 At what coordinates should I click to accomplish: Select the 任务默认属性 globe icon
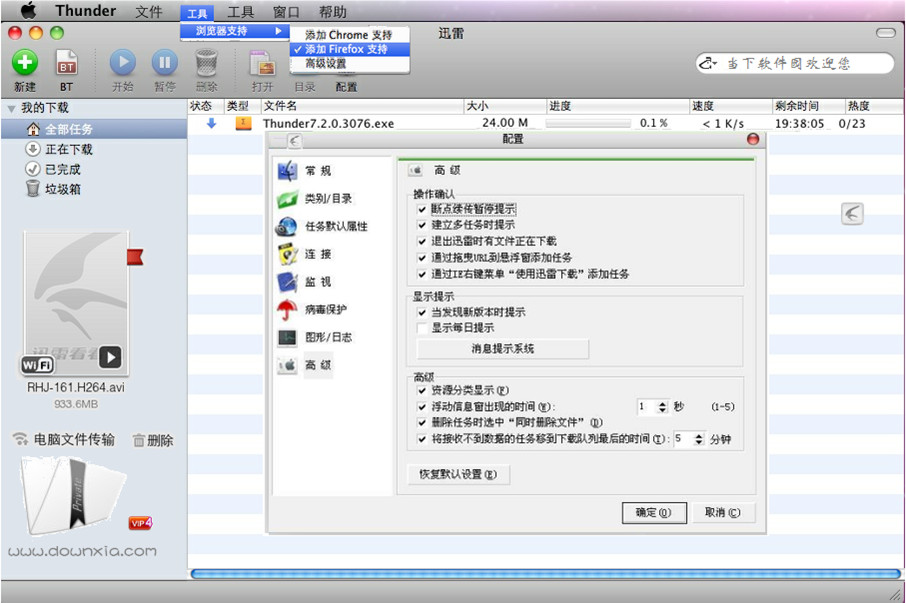click(x=287, y=226)
